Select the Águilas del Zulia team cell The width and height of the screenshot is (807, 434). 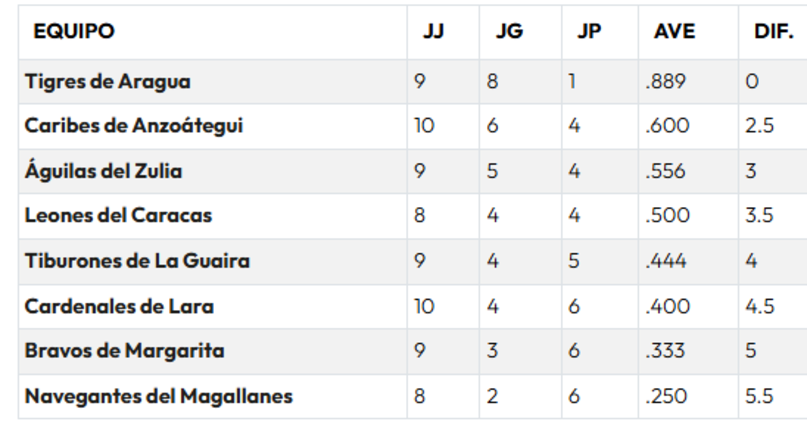104,171
